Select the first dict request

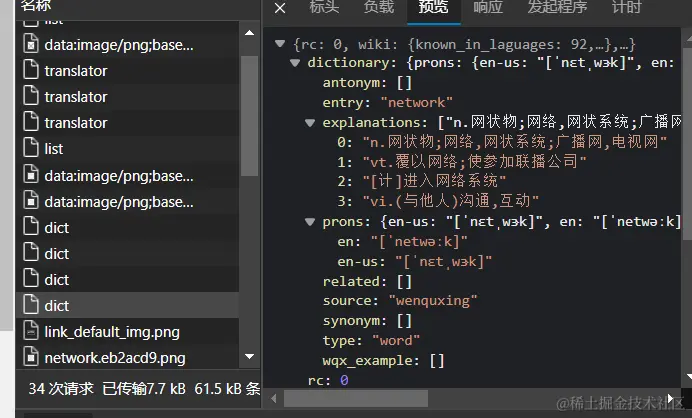[x=128, y=228]
